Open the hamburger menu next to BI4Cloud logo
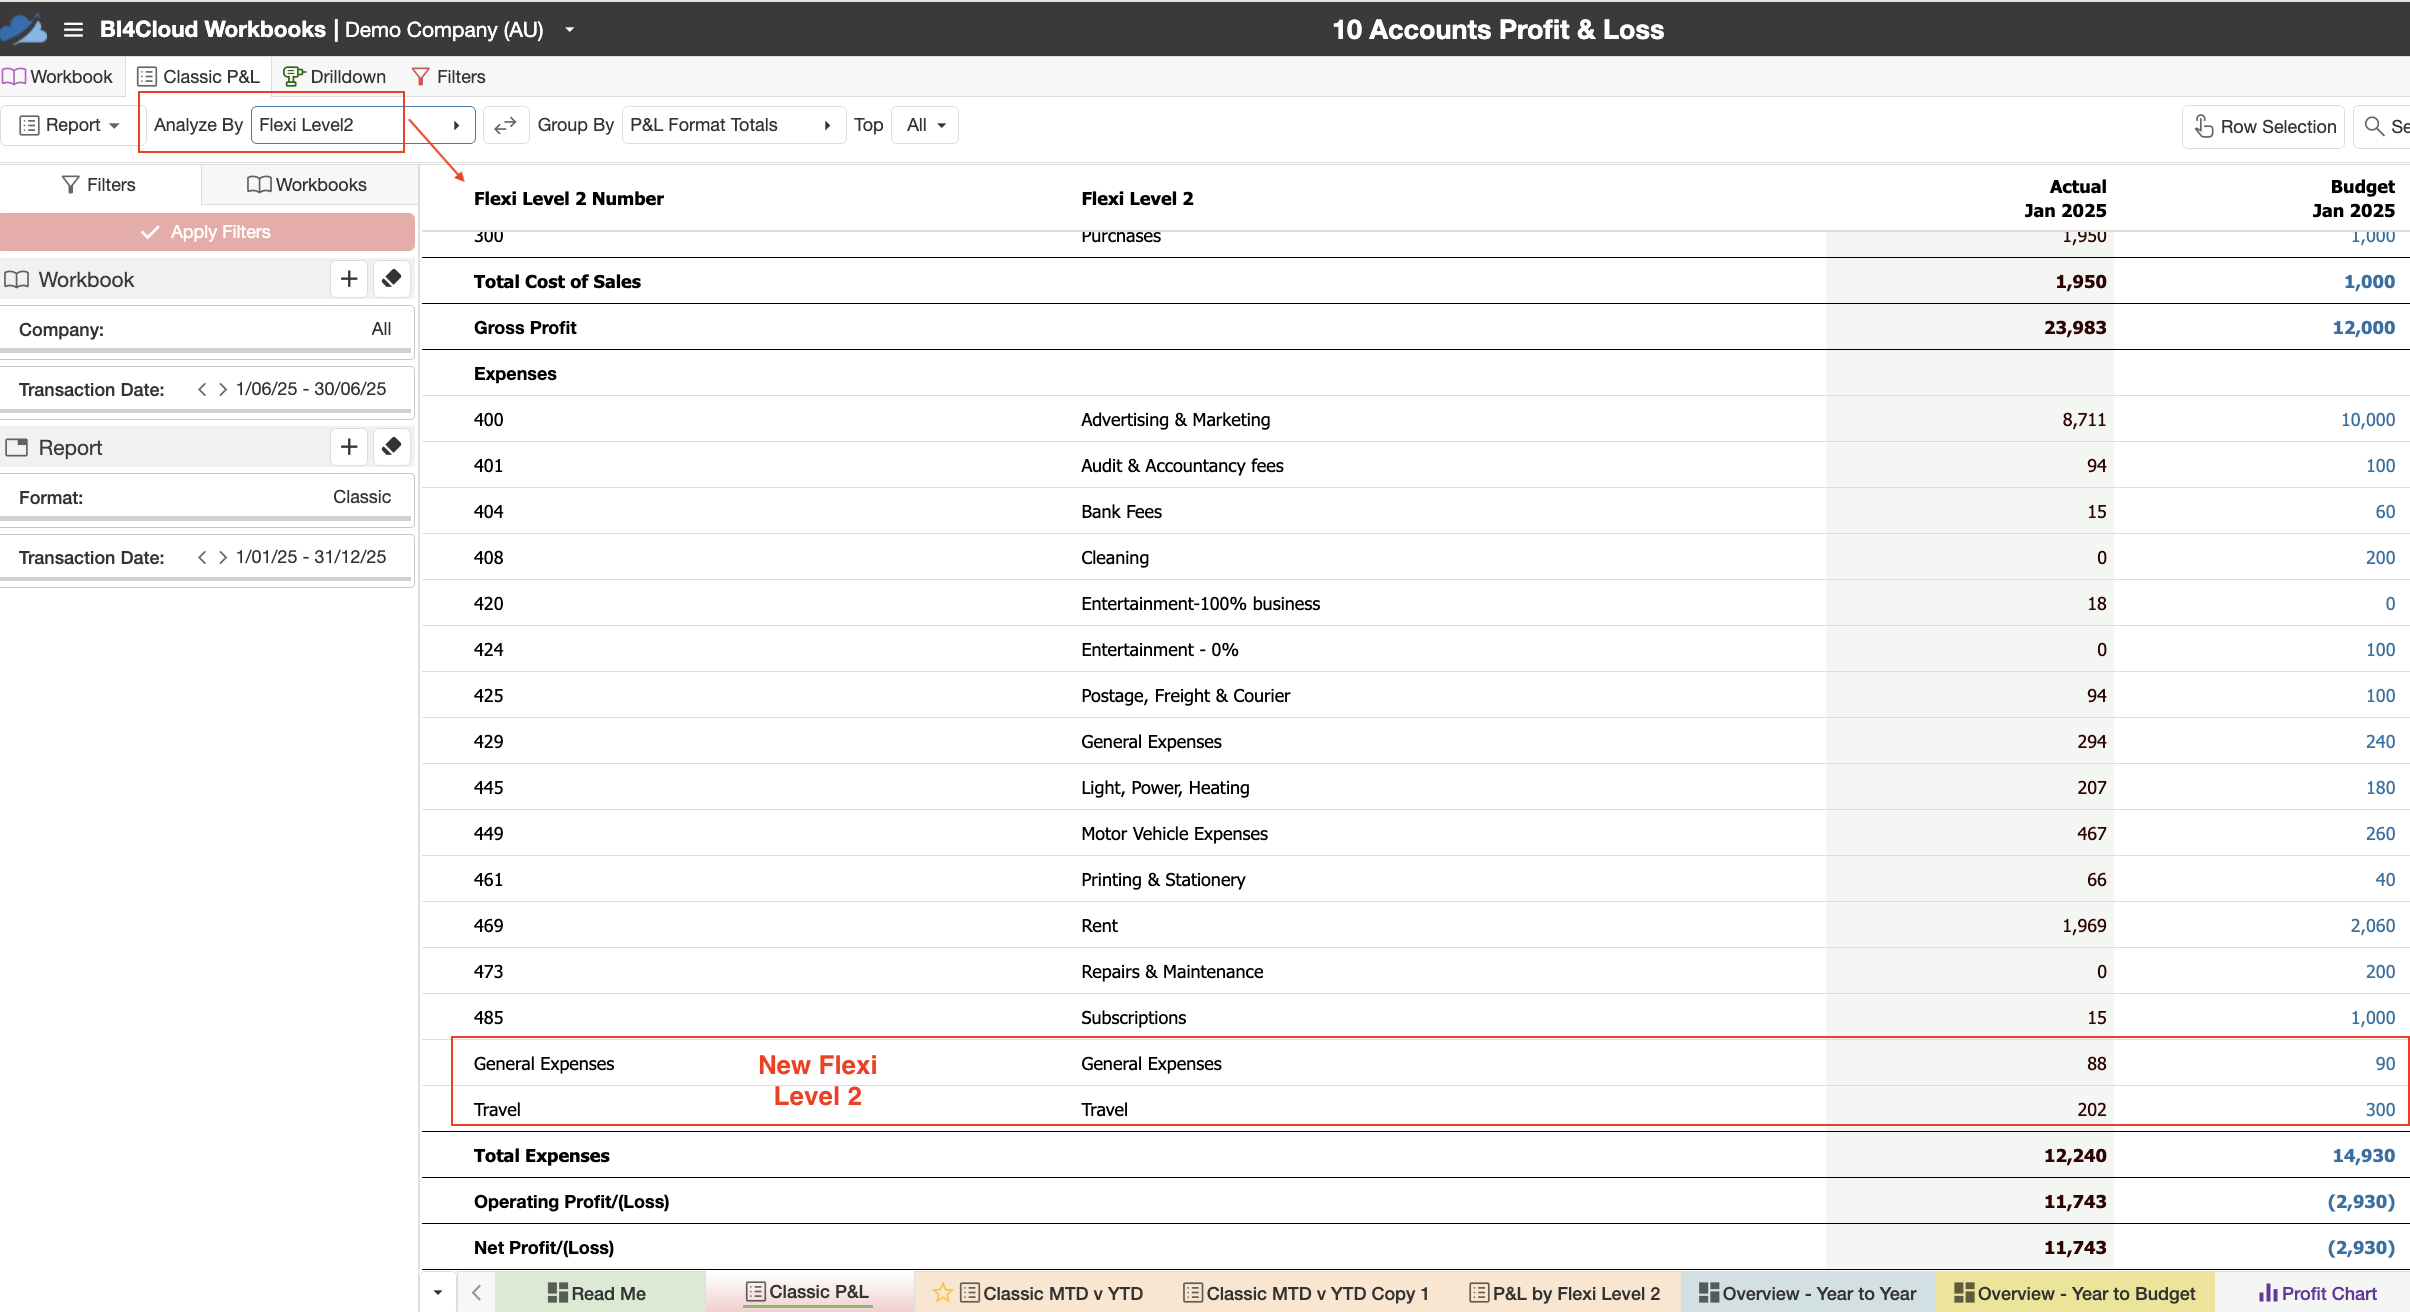The width and height of the screenshot is (2410, 1312). [x=73, y=29]
